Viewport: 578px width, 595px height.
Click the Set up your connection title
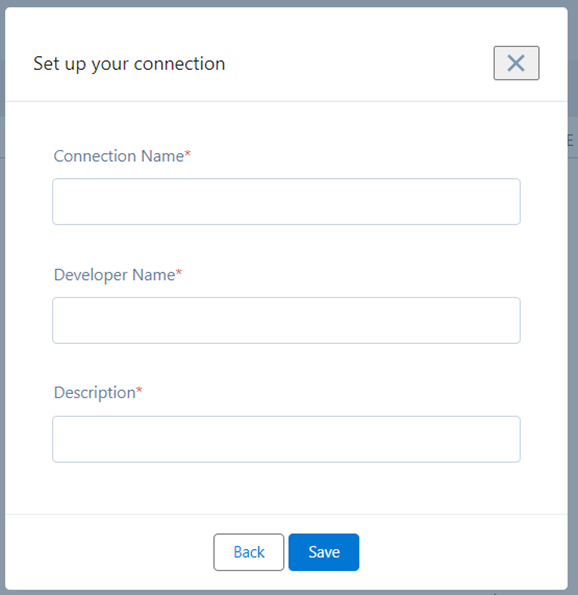coord(129,64)
